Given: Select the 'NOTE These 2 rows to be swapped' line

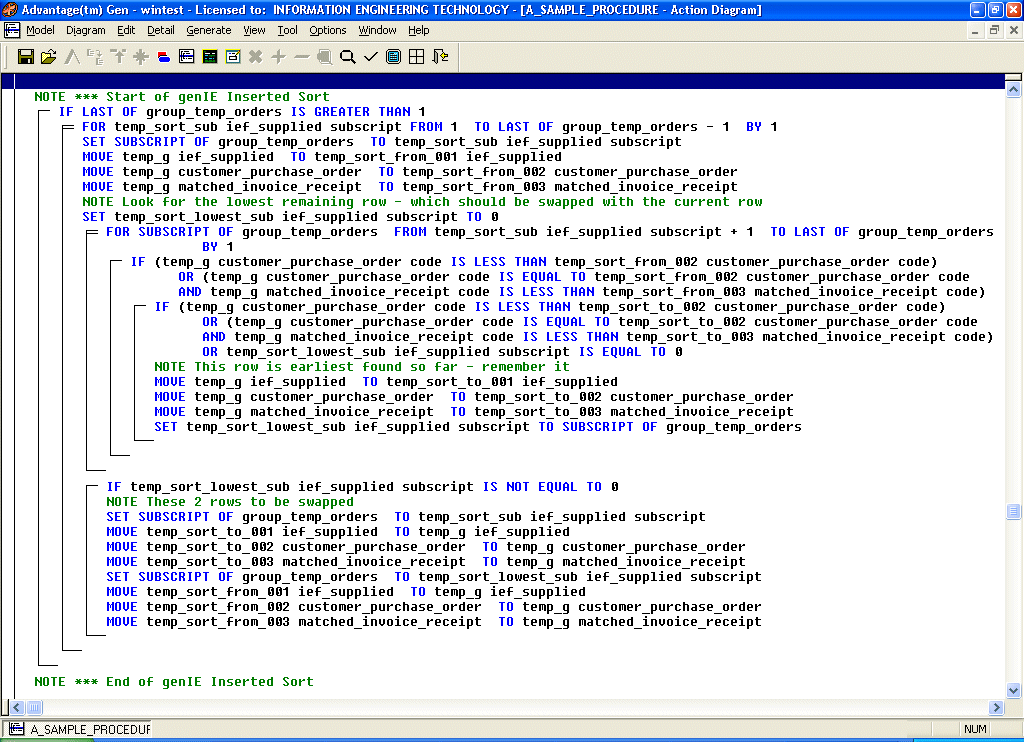Looking at the screenshot, I should click(229, 502).
